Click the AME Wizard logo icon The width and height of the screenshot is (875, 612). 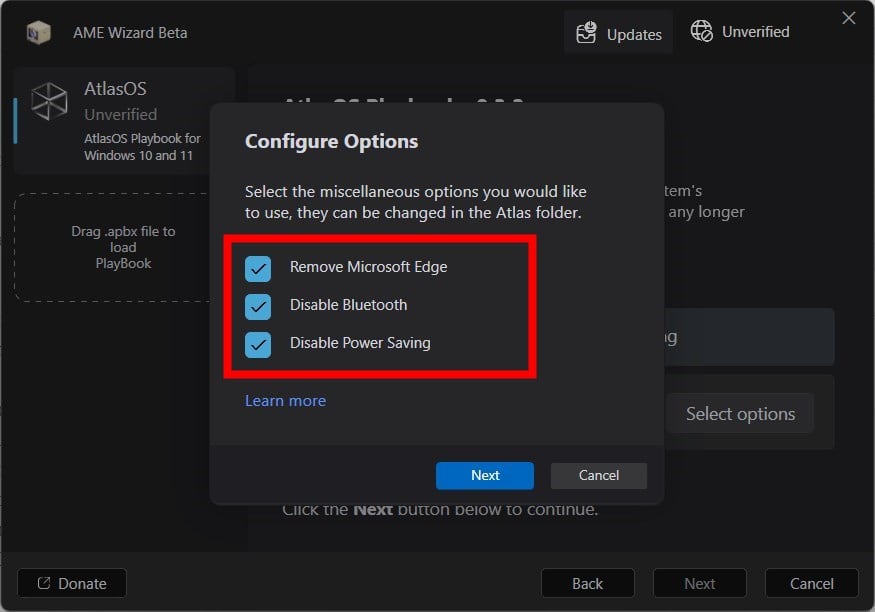tap(38, 32)
